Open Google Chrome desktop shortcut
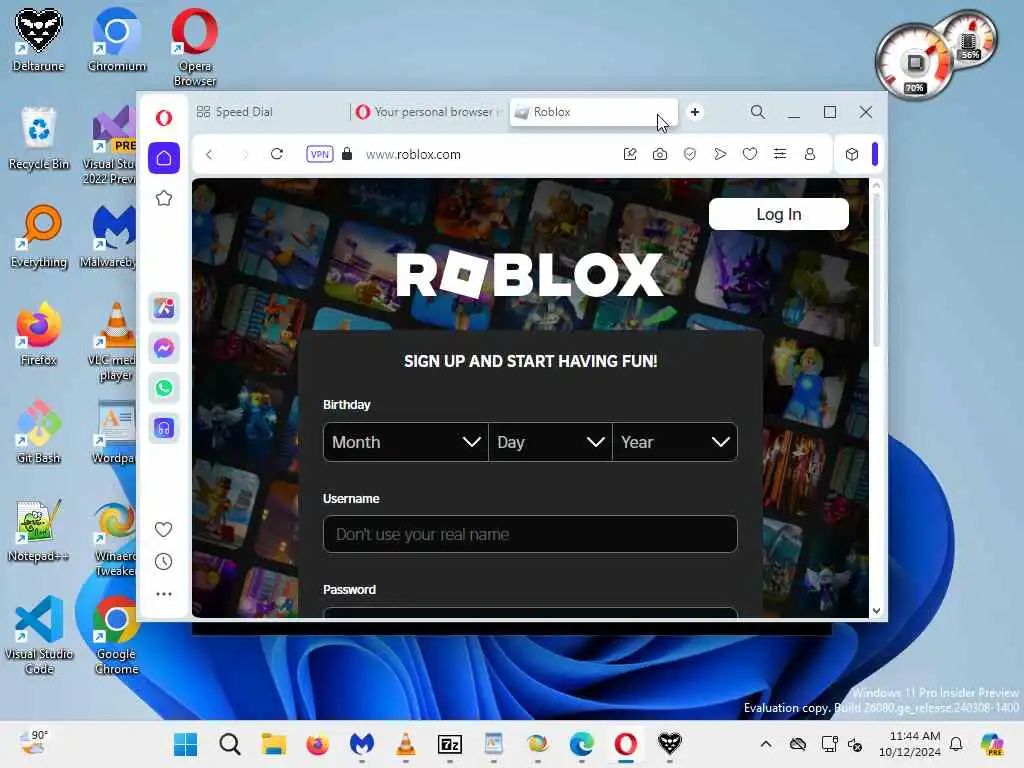 [116, 635]
